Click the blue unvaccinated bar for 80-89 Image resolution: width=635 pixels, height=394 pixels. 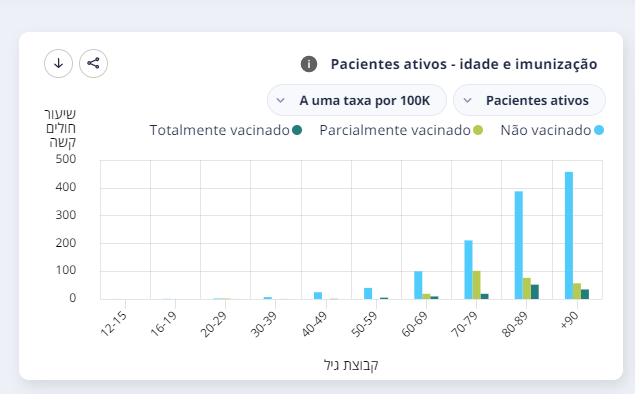519,245
